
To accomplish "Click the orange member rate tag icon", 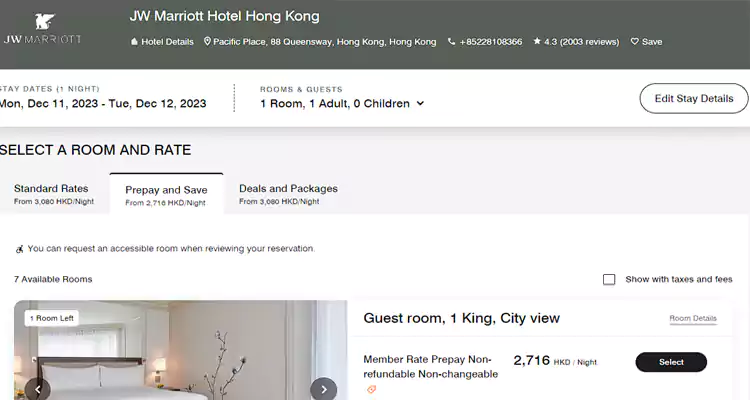I will (372, 389).
